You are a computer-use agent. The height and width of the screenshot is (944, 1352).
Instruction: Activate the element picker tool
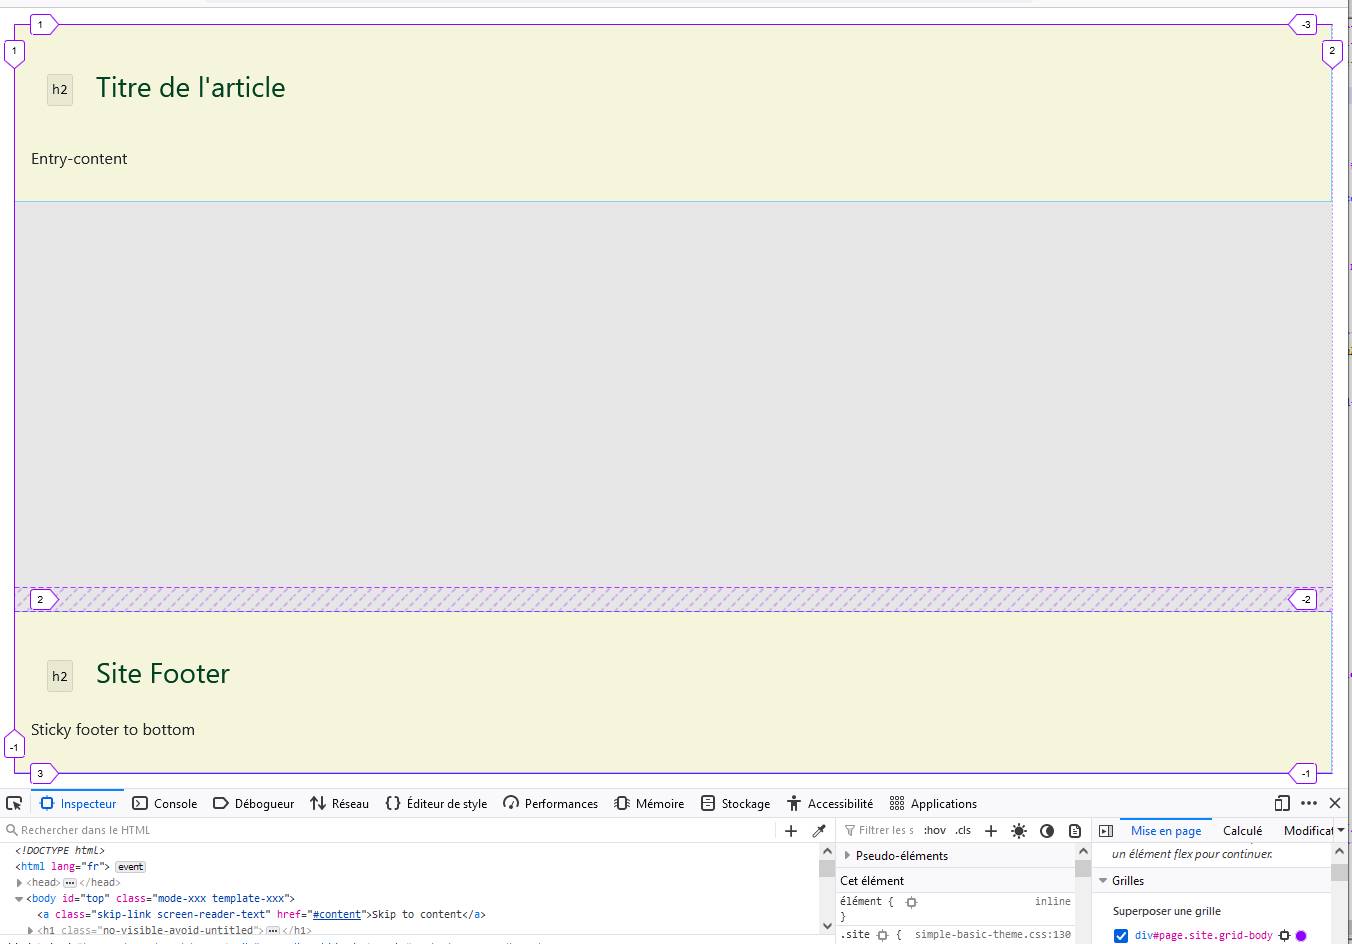tap(14, 803)
